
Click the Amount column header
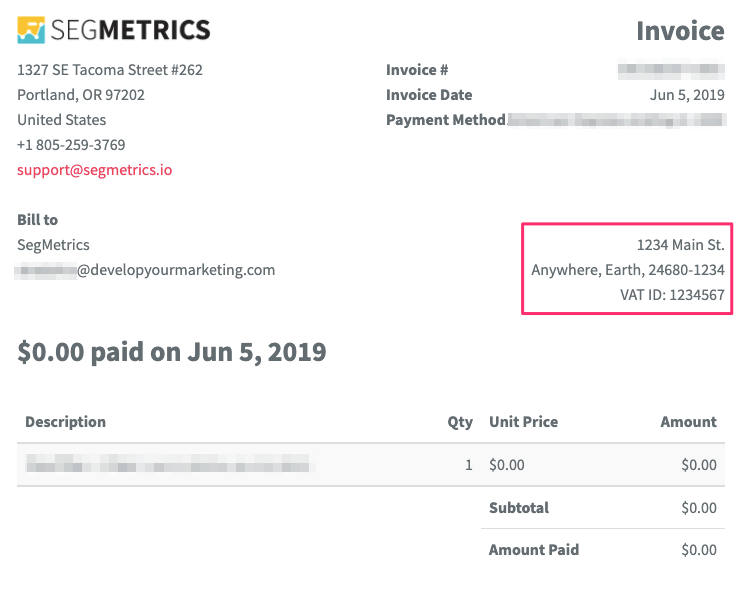(x=688, y=422)
